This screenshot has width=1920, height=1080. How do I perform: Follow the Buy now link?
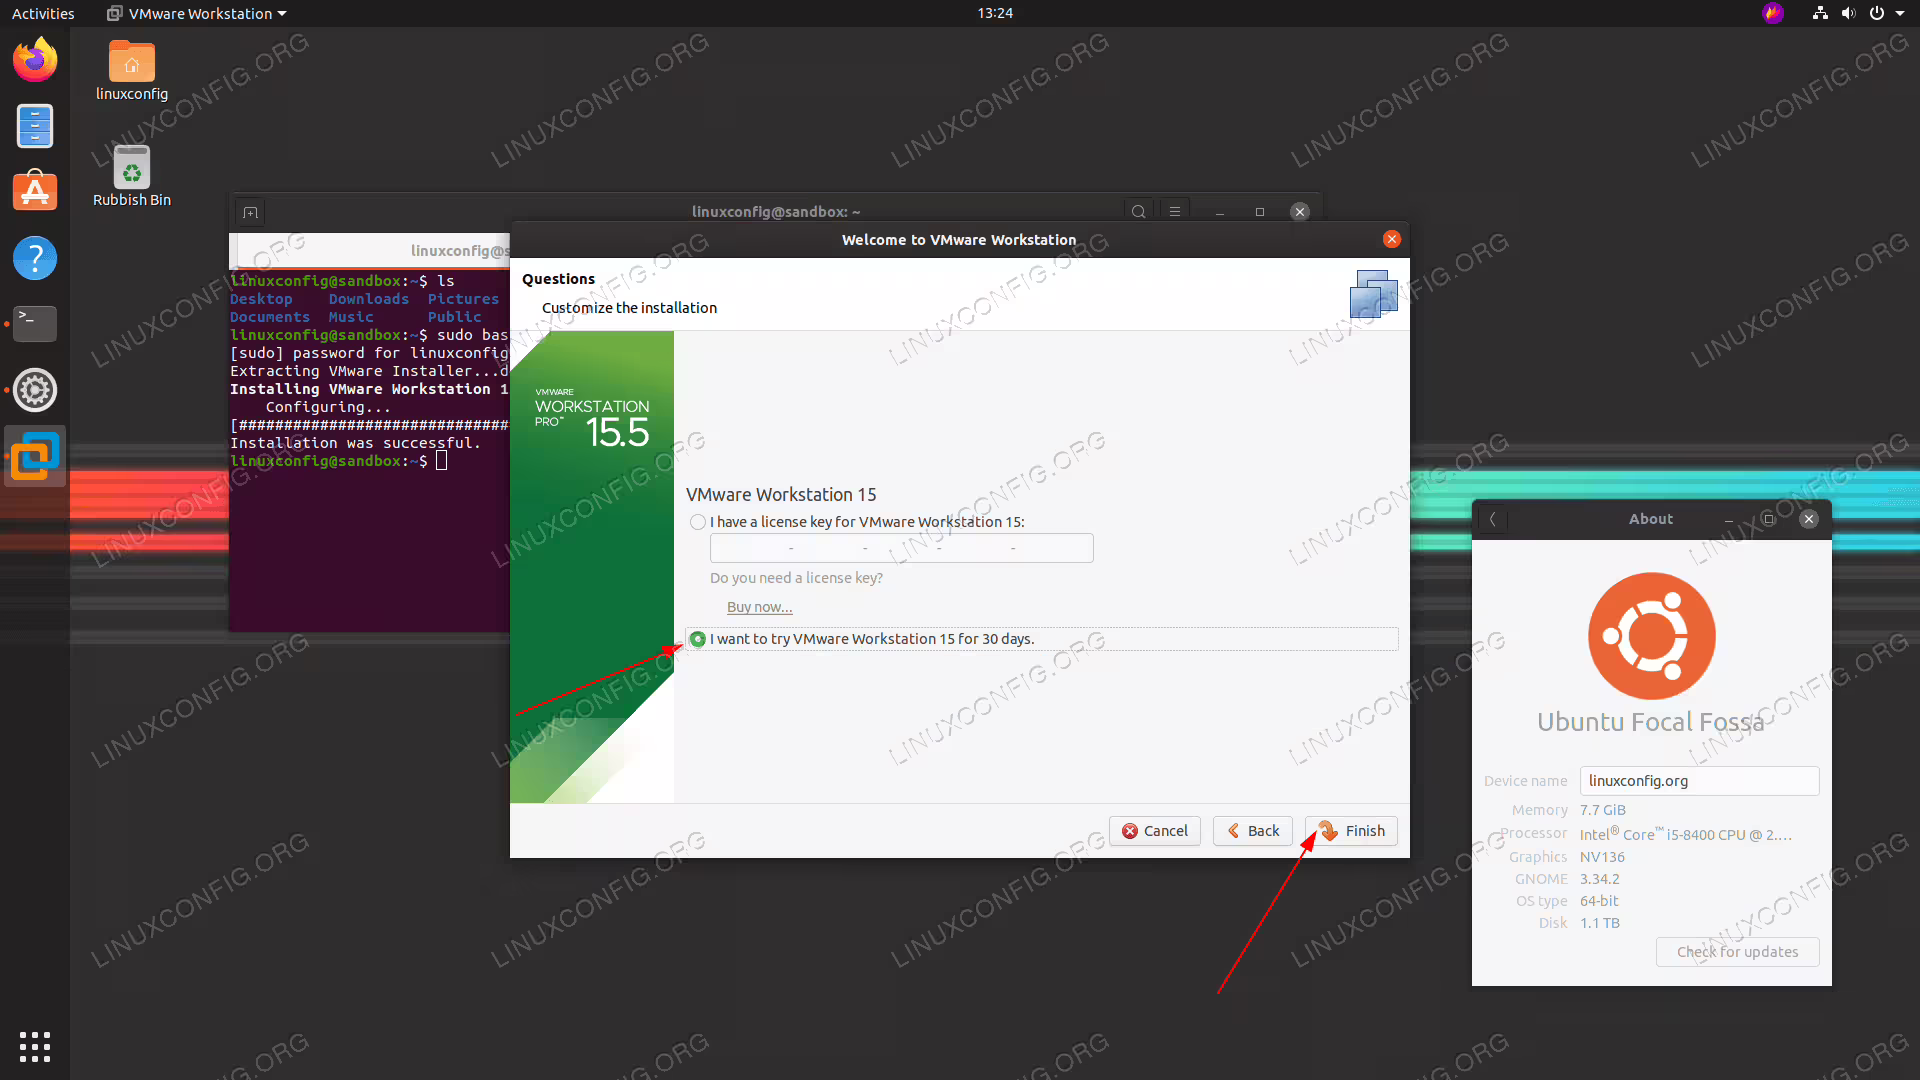click(759, 607)
